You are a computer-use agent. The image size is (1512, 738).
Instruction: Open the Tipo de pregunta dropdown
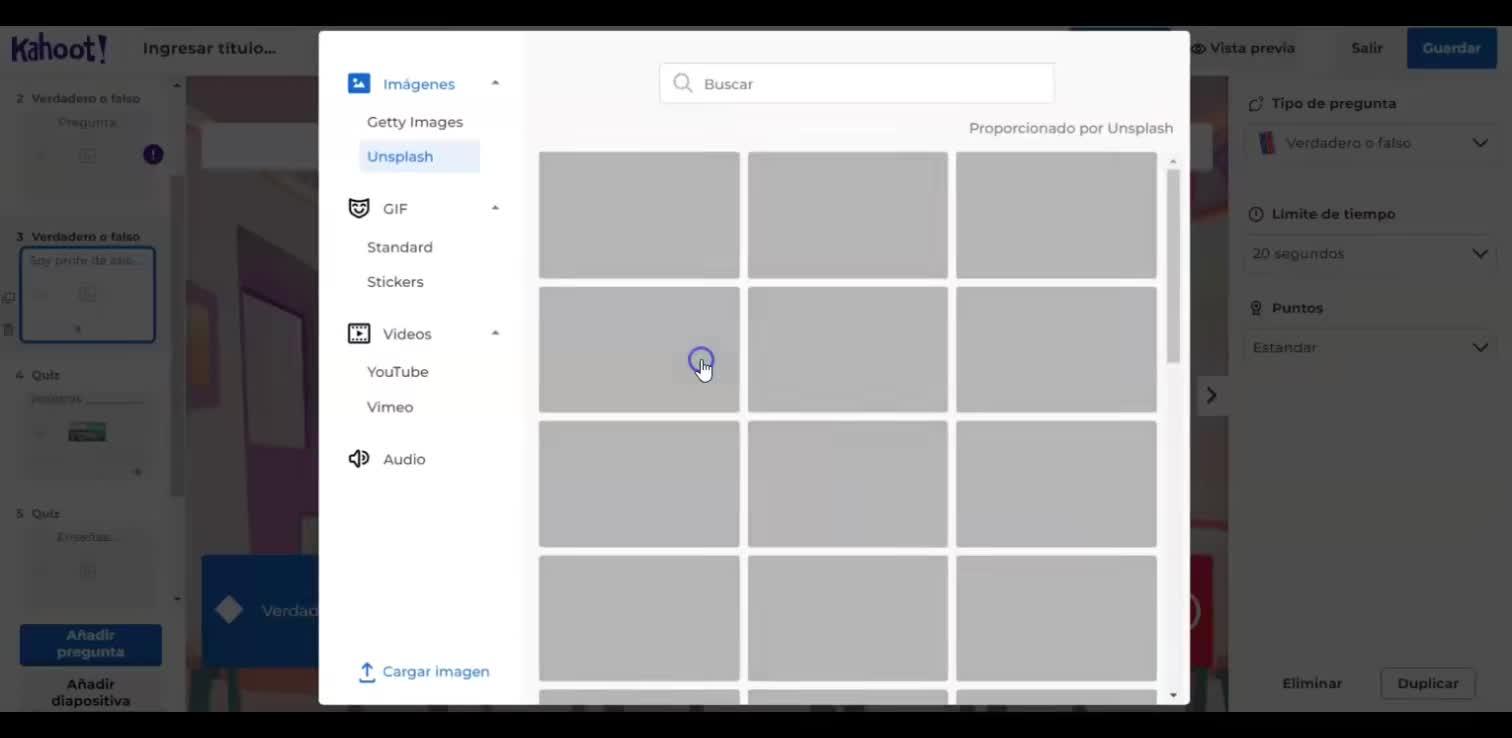pyautogui.click(x=1372, y=143)
